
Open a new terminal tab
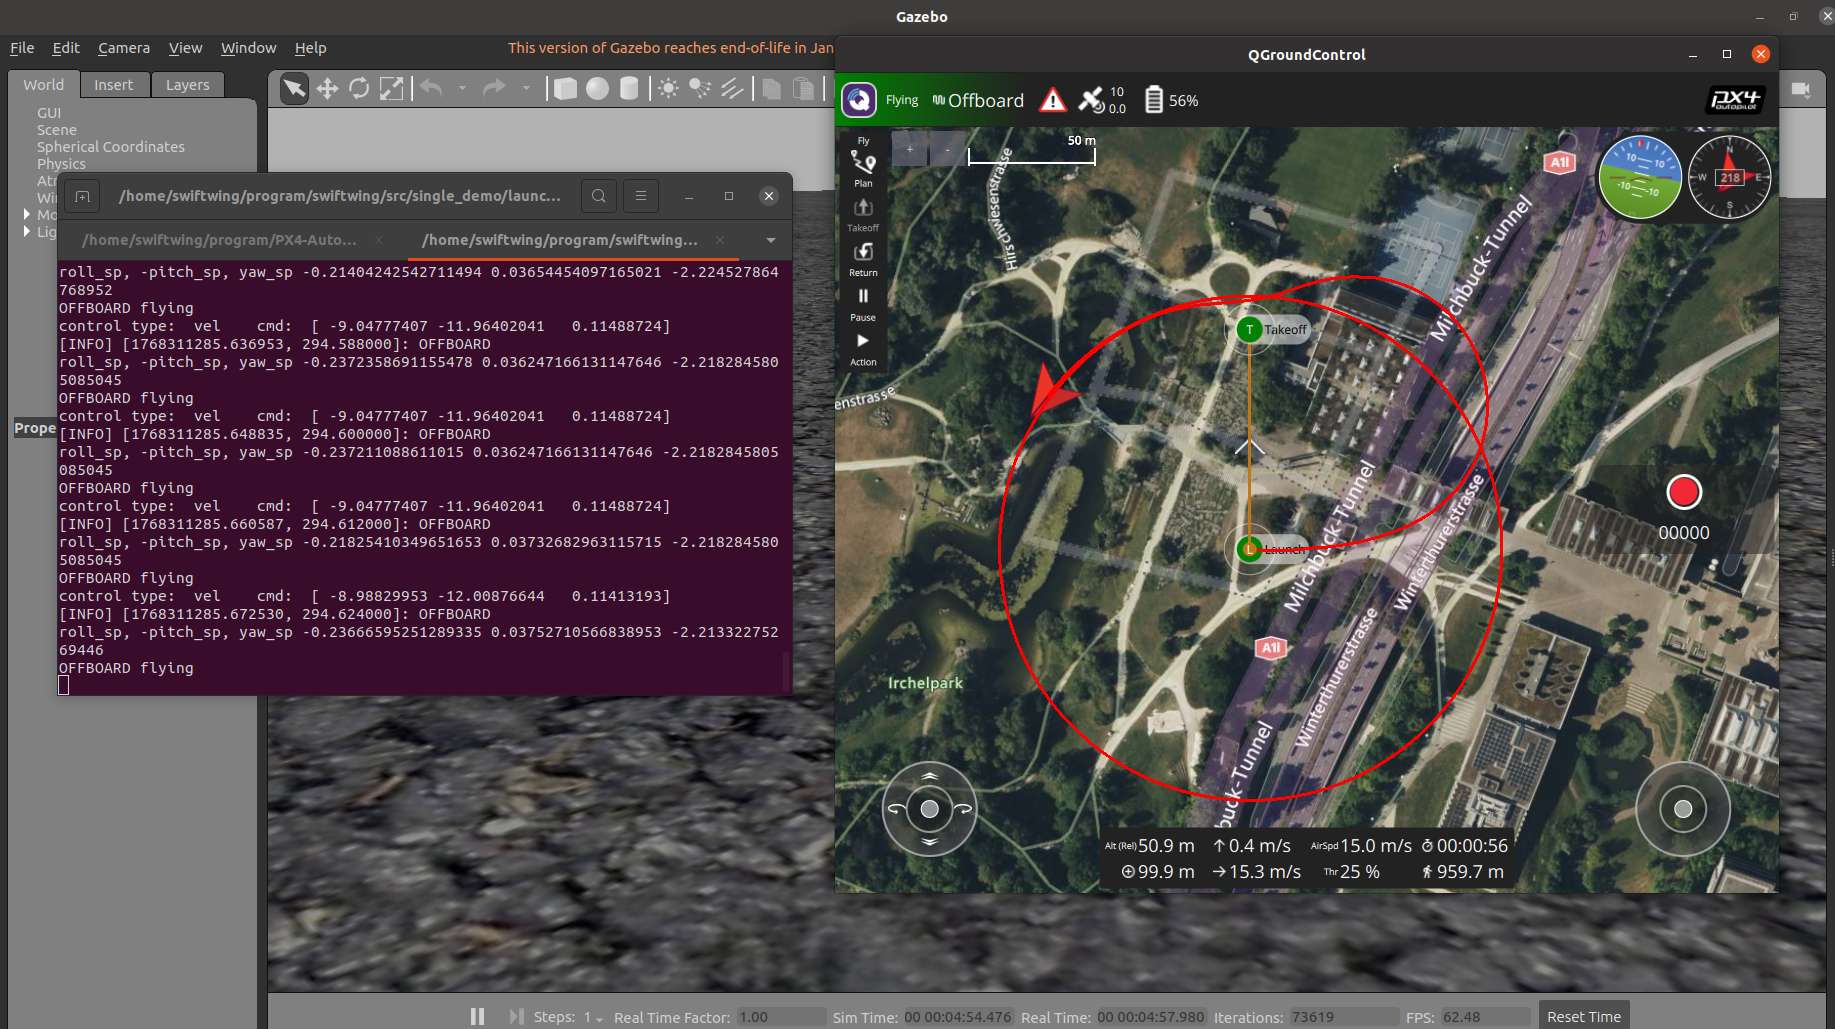point(82,196)
